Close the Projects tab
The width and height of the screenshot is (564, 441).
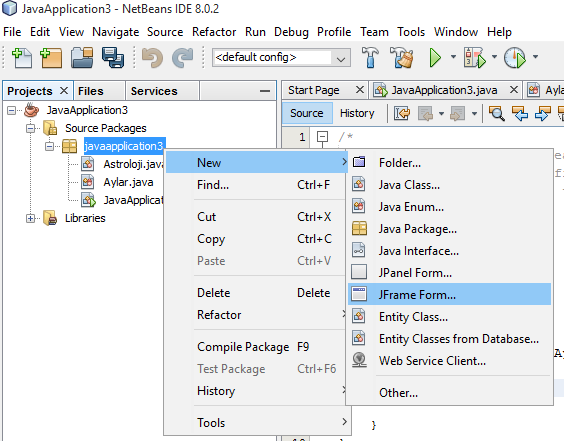pos(64,91)
